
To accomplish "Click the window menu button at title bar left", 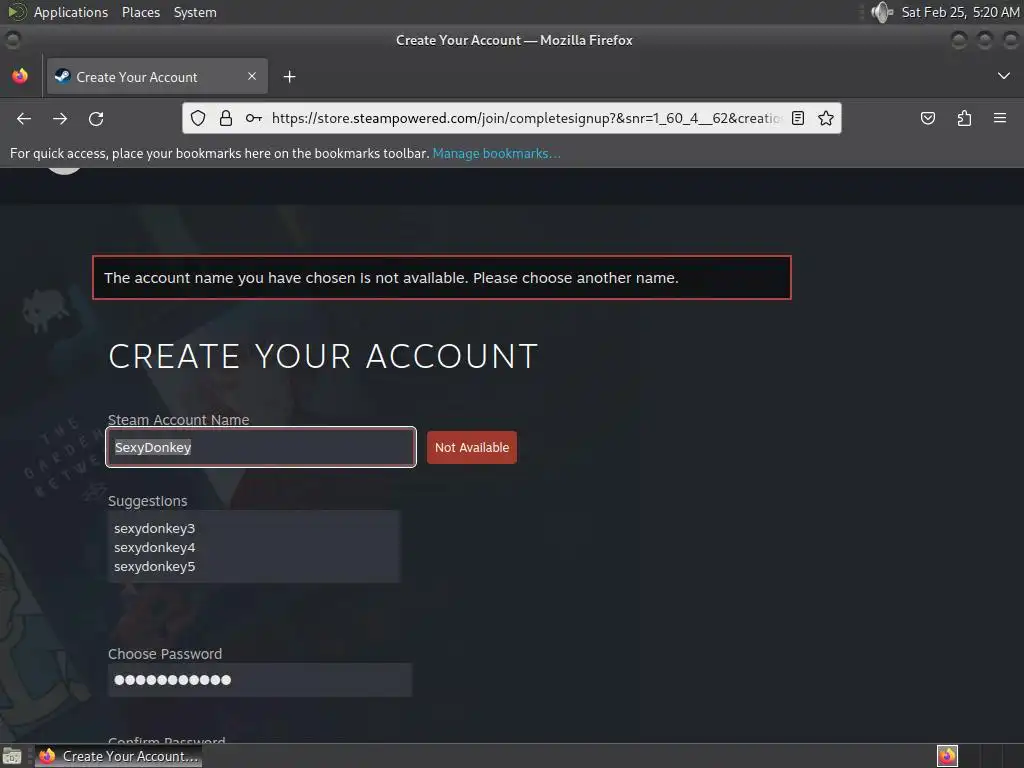I will pos(12,40).
